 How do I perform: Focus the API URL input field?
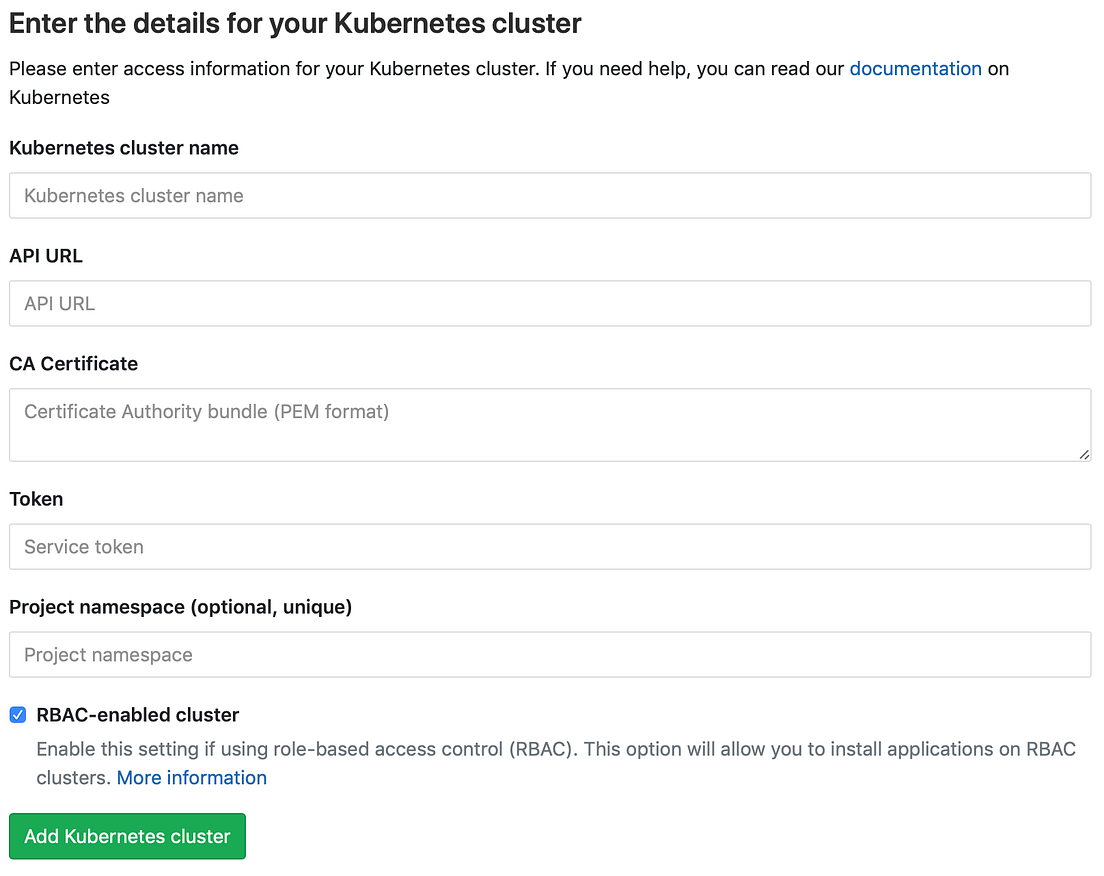pyautogui.click(x=550, y=303)
